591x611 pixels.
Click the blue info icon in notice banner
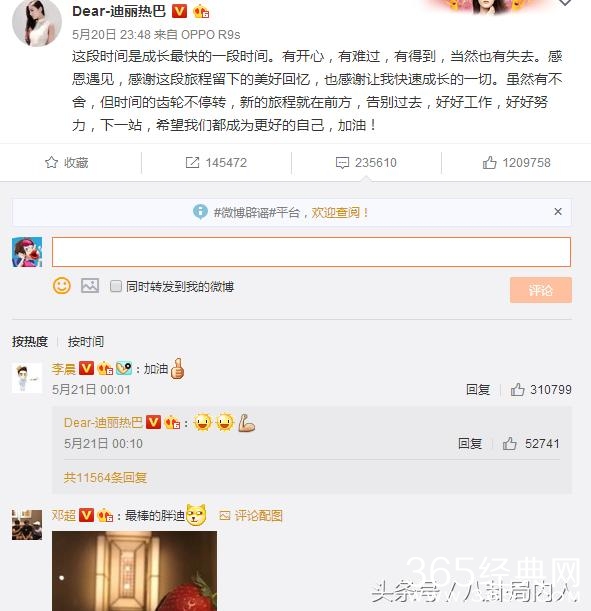click(200, 212)
